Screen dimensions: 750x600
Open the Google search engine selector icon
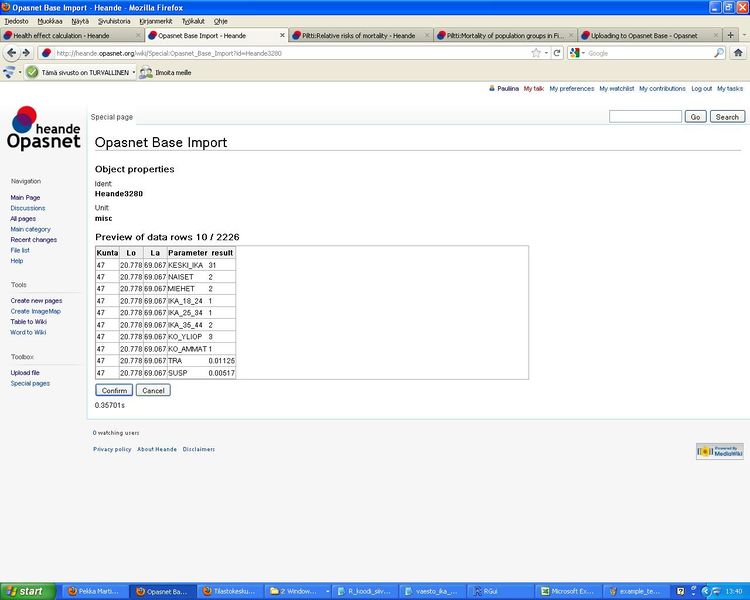click(575, 53)
